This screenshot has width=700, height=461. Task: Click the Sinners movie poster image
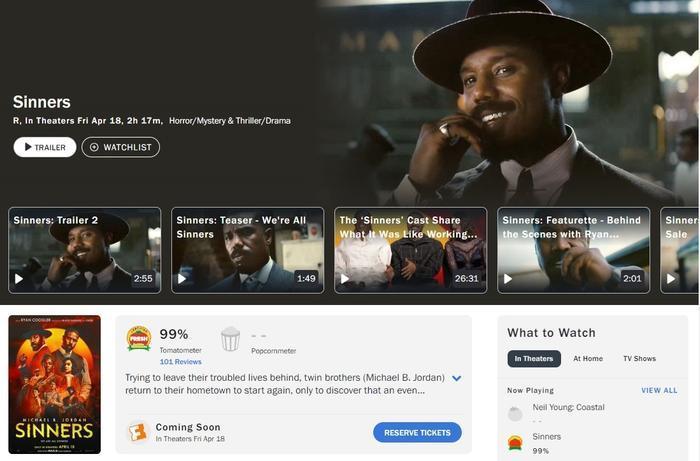pyautogui.click(x=54, y=384)
